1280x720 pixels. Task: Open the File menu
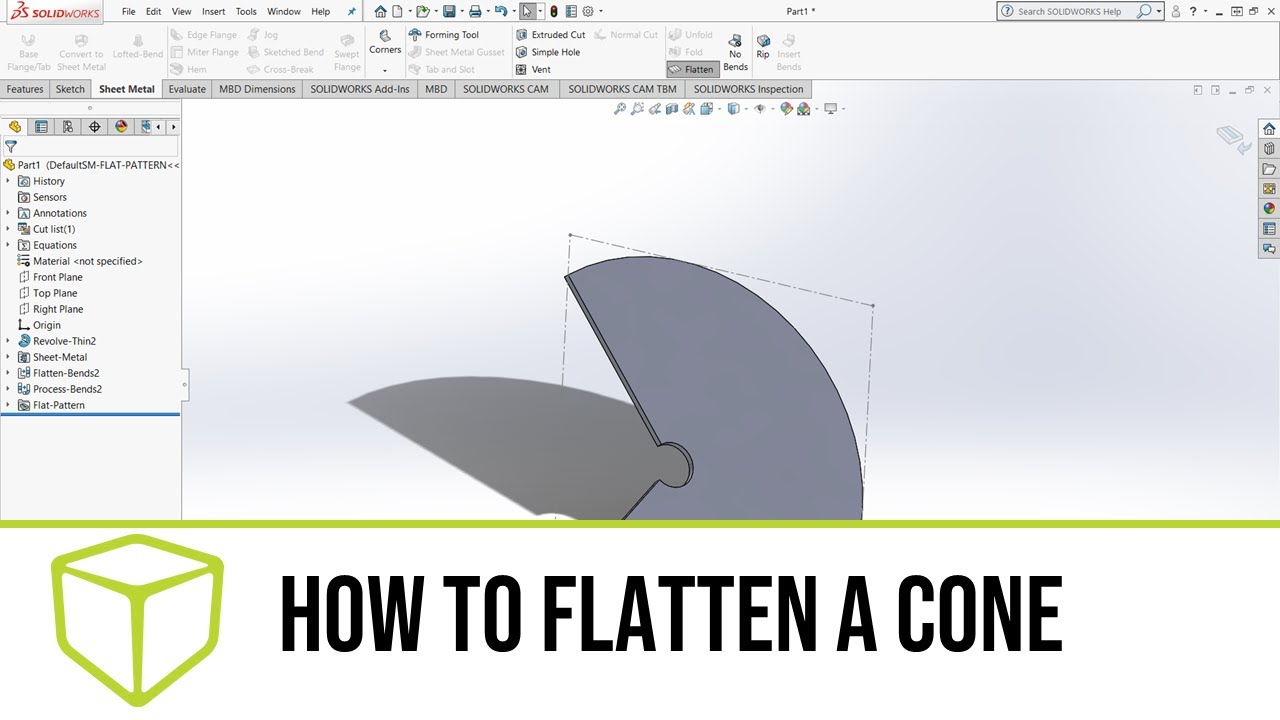[x=129, y=12]
